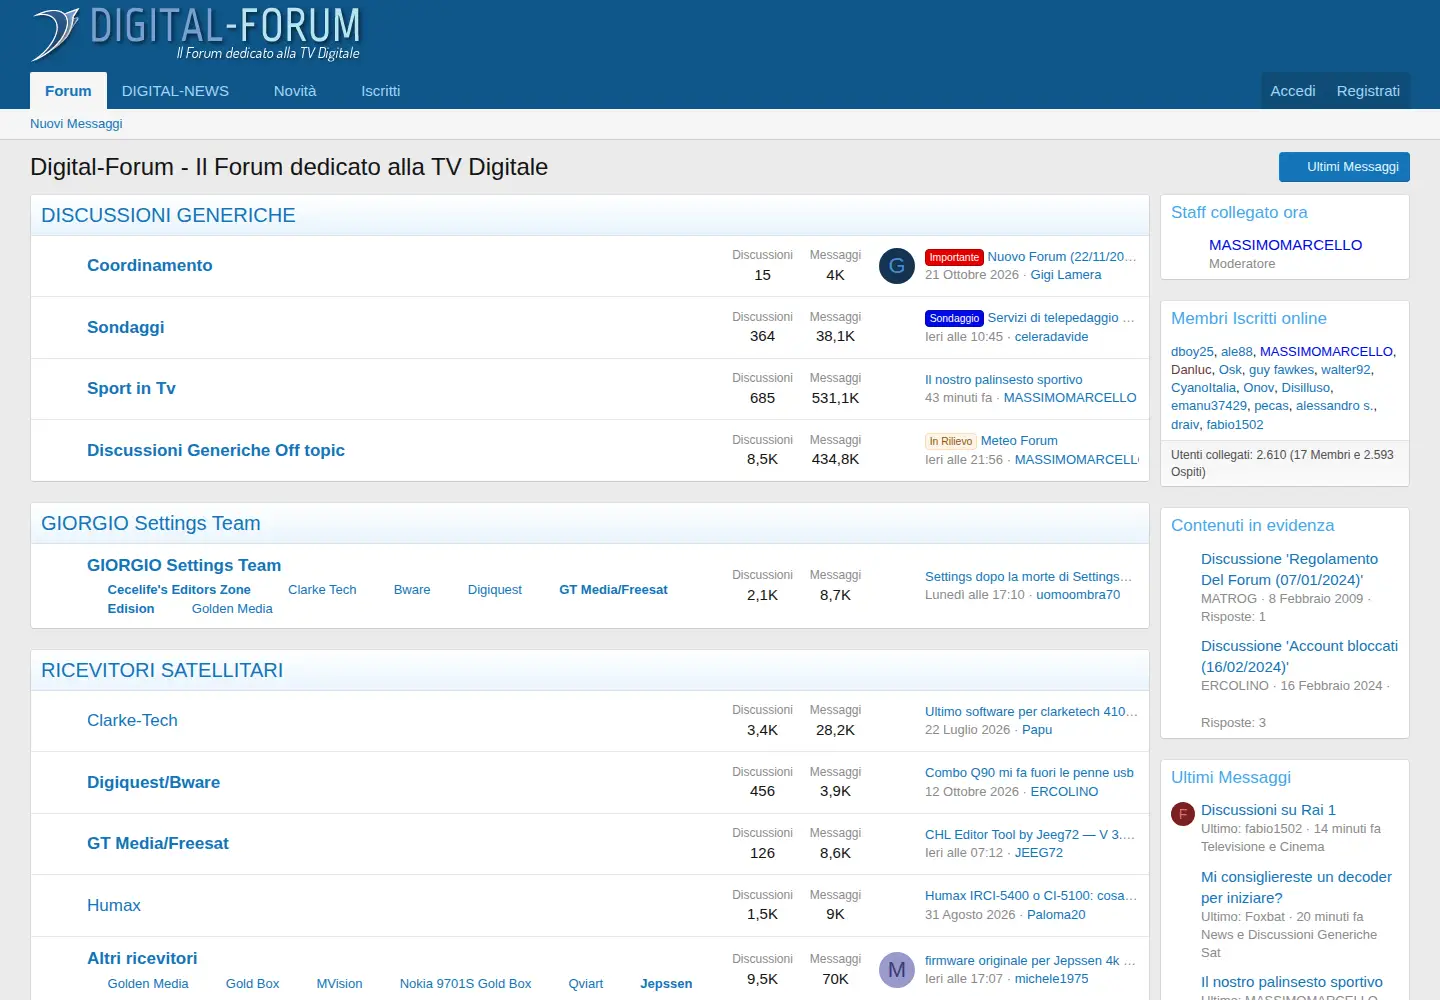The height and width of the screenshot is (1000, 1440).
Task: Open the DISCUSSIONI GENERICHE category
Action: (168, 215)
